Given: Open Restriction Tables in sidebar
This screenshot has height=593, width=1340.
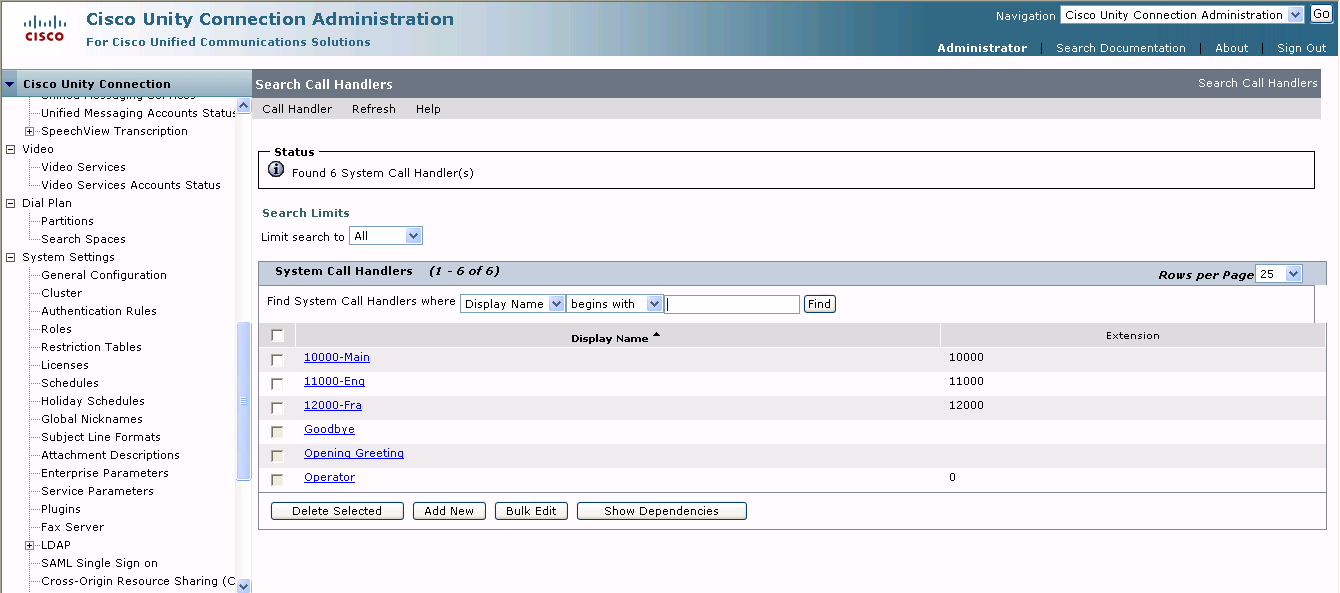Looking at the screenshot, I should pos(91,347).
